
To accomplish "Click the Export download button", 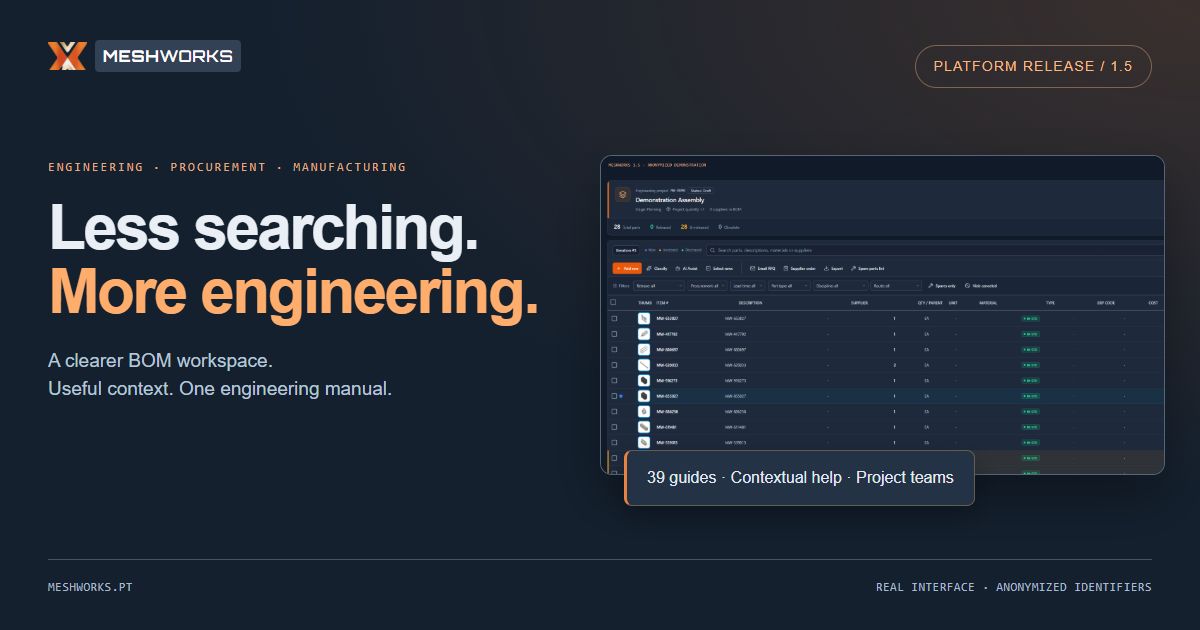I will [x=833, y=268].
